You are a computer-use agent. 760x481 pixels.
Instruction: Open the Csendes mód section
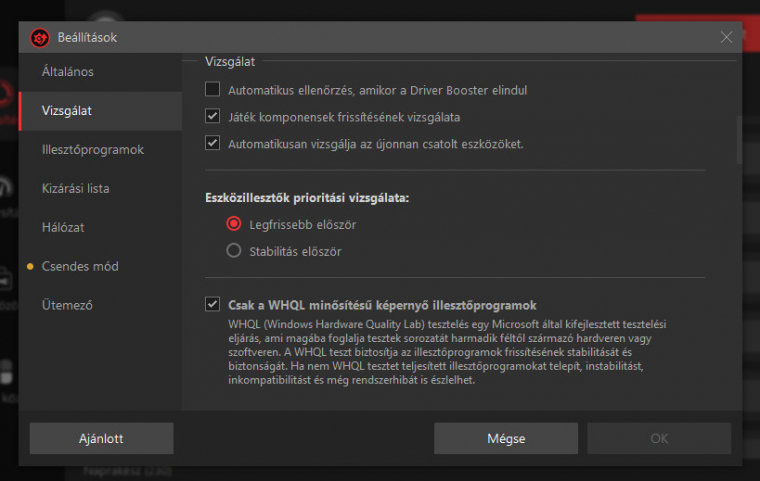click(100, 266)
